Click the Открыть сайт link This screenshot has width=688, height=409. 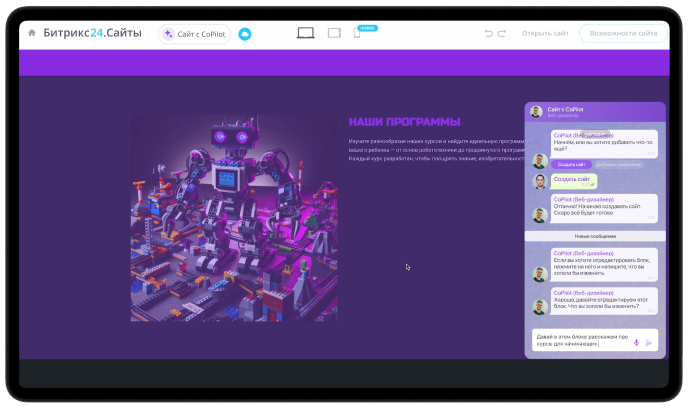pyautogui.click(x=545, y=34)
